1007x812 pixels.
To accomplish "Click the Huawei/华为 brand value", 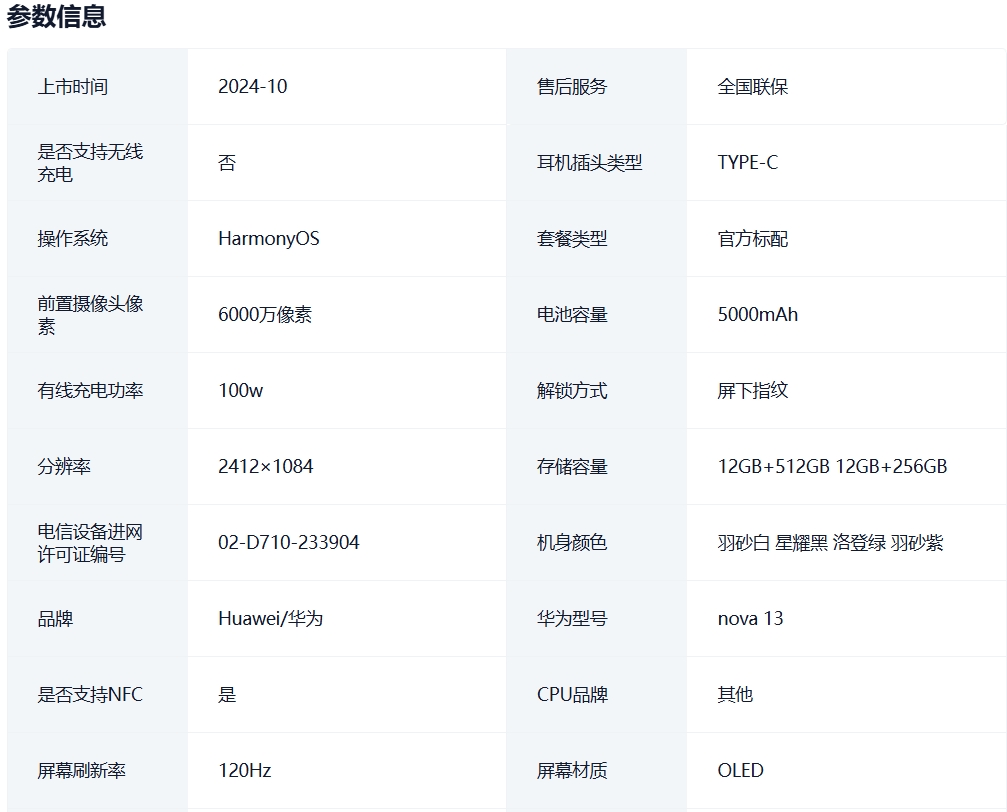I will [x=270, y=619].
